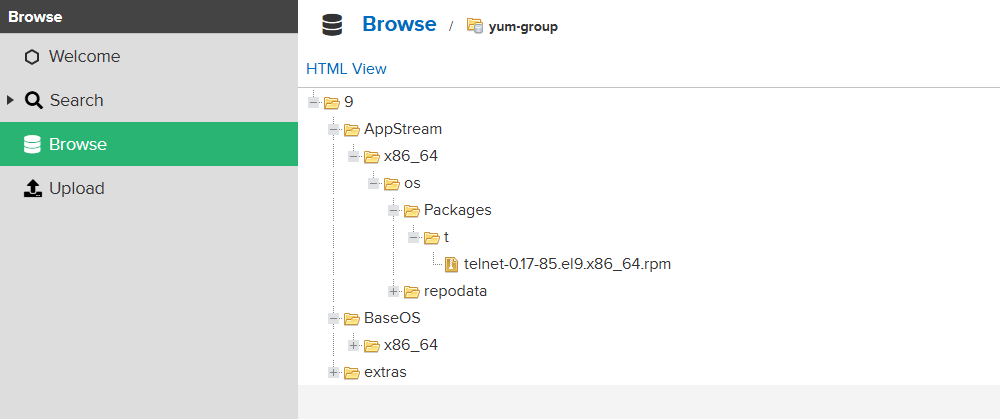Expand the extras folder

coord(334,372)
